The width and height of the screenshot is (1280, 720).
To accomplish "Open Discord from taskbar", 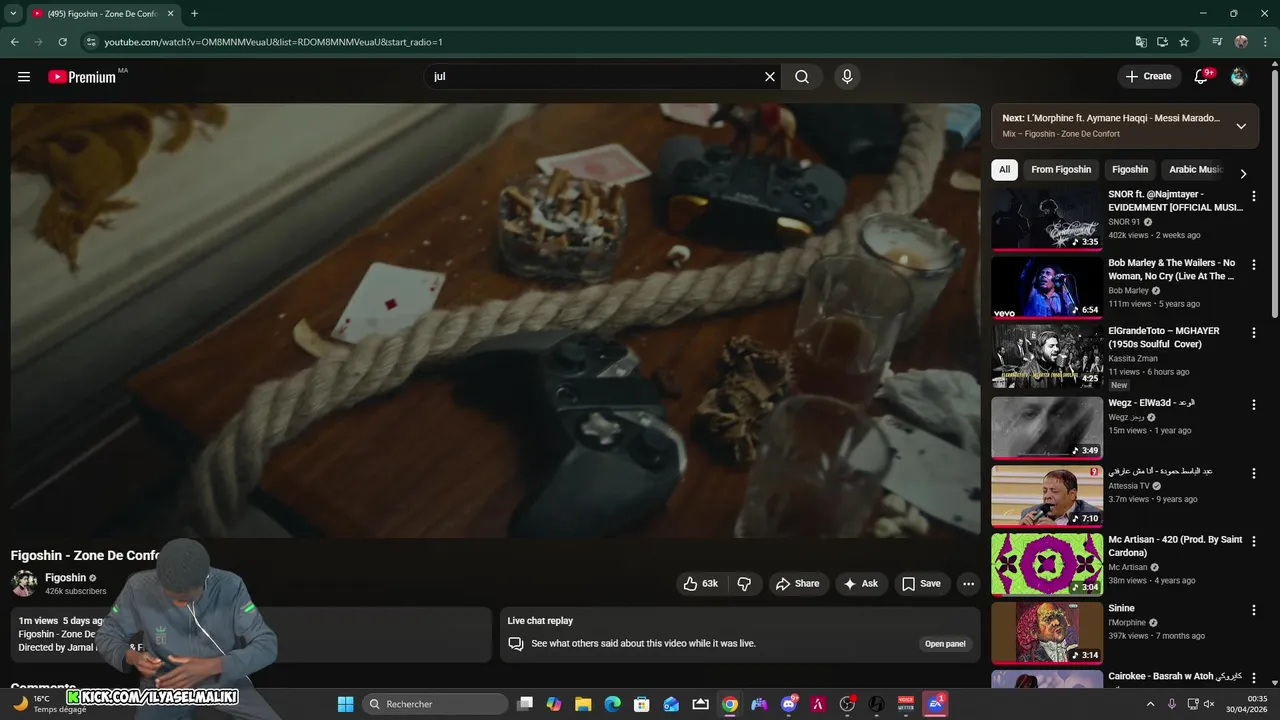I will point(789,704).
